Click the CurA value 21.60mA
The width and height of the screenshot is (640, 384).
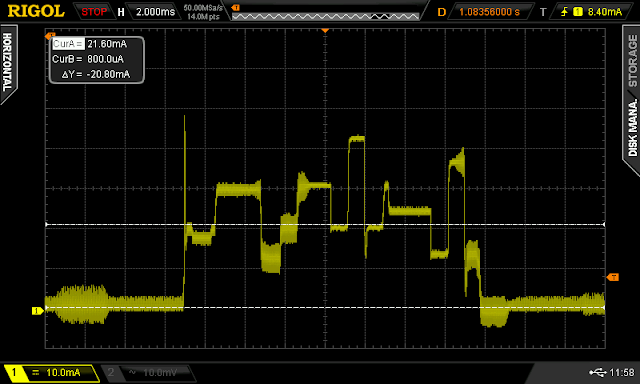coord(107,44)
